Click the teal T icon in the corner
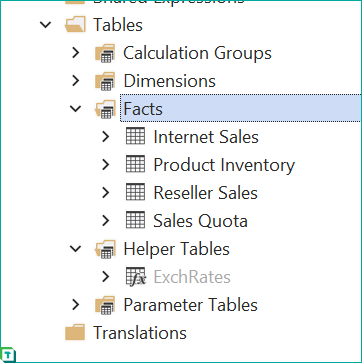Screen dimensions: 362x363 (x=8, y=354)
